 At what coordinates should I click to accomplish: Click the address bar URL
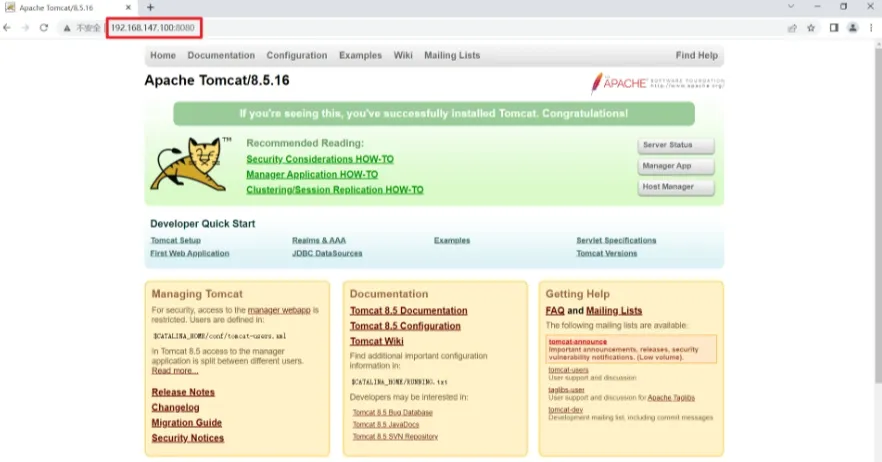tap(152, 28)
